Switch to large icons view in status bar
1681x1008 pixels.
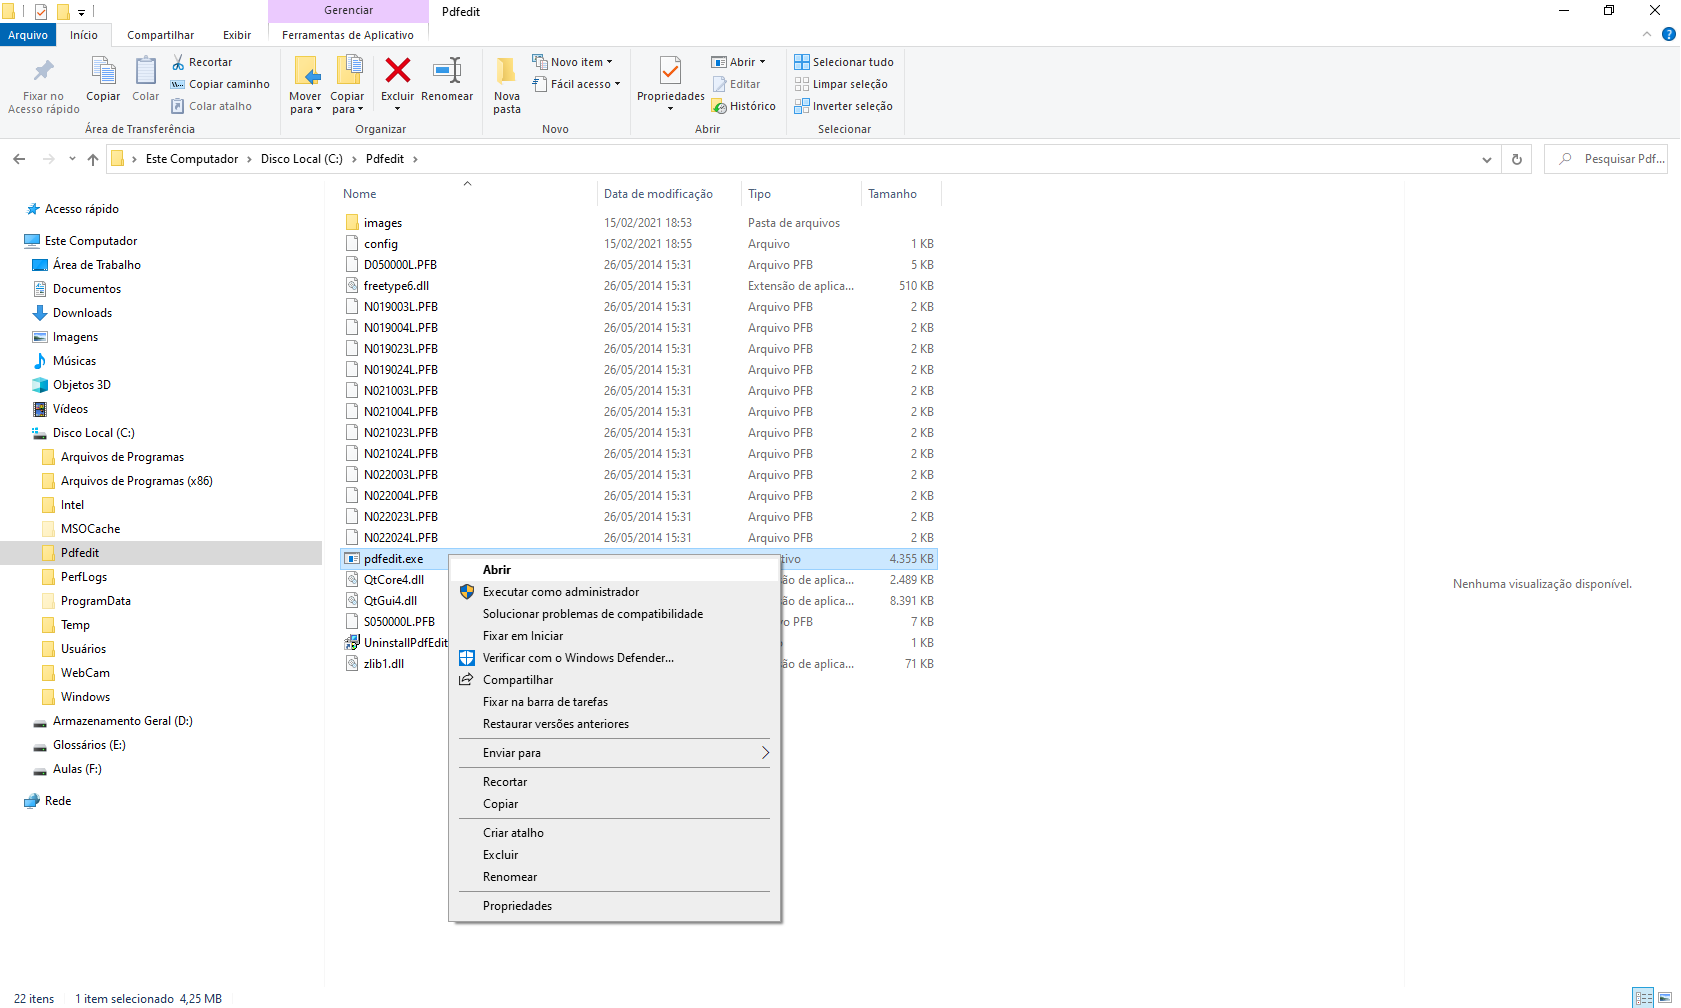1665,998
